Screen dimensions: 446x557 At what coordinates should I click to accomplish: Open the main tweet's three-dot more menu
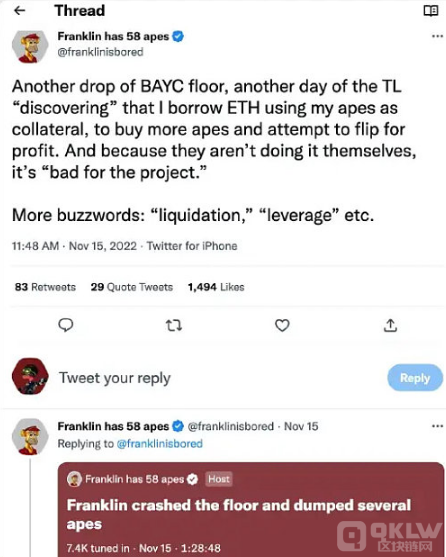click(437, 36)
